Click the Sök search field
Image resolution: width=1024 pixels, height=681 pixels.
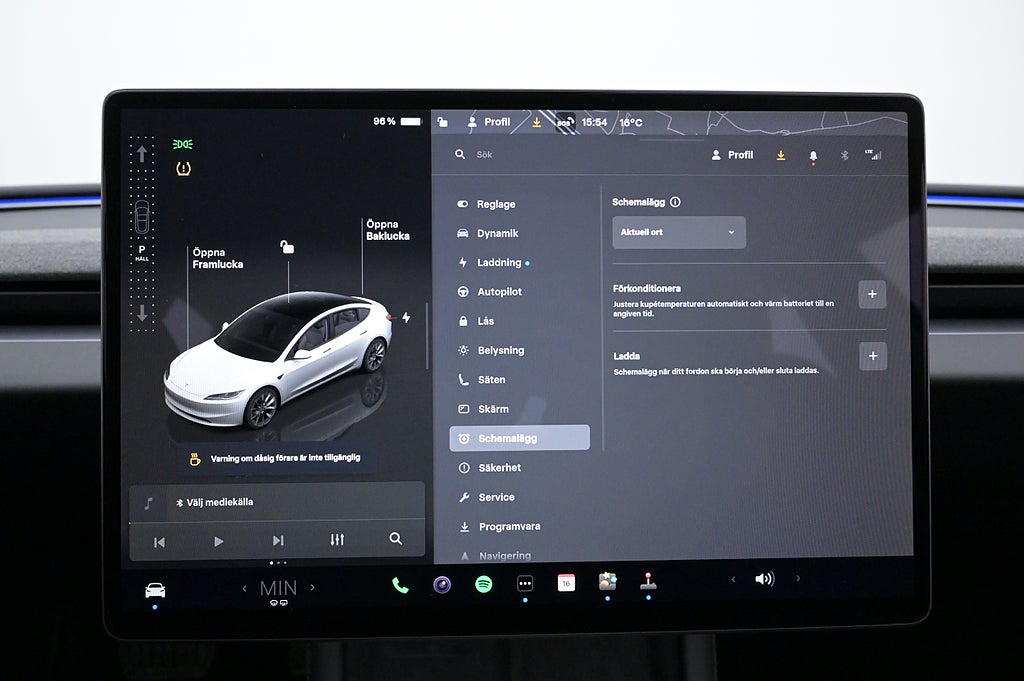coord(560,155)
